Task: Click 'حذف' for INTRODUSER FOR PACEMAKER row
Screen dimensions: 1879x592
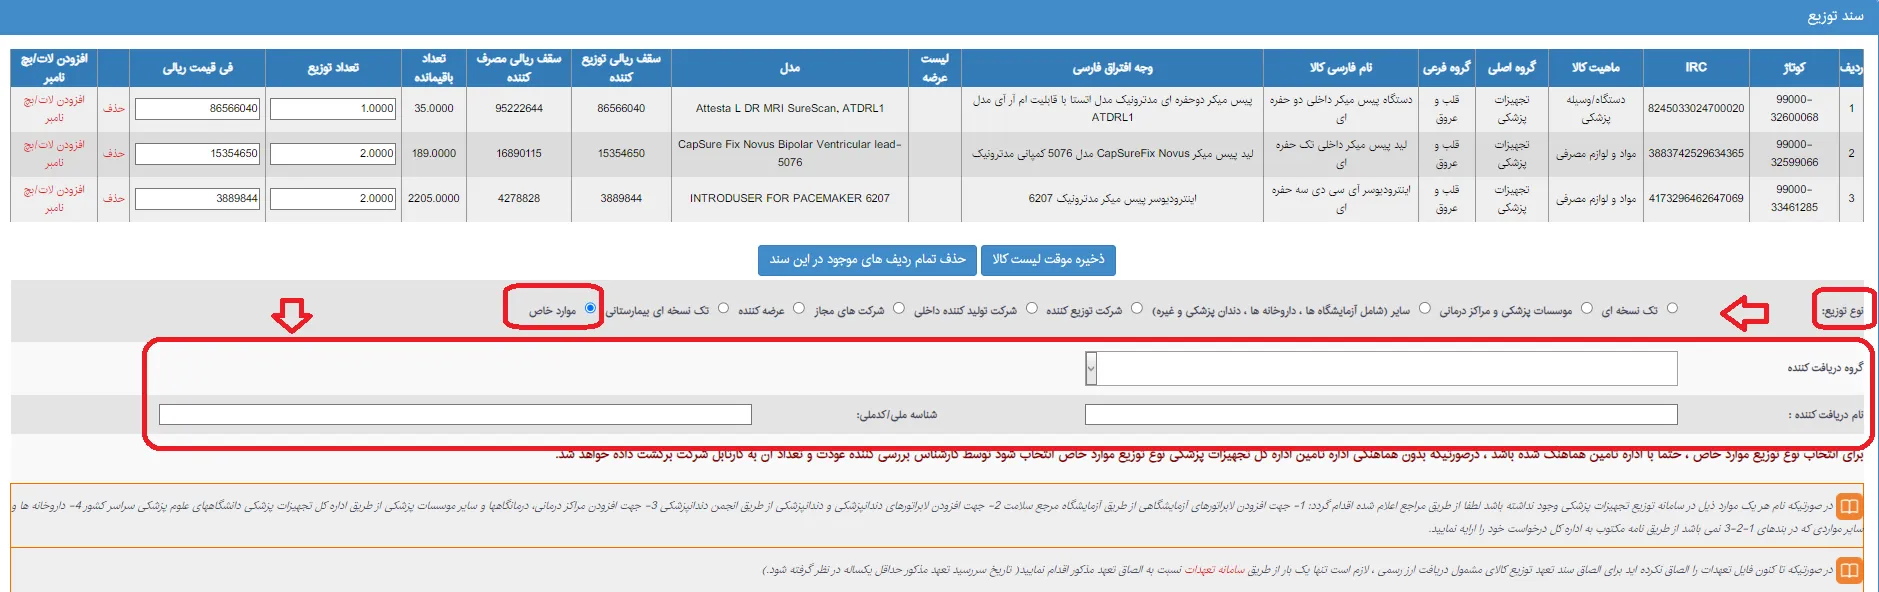Action: (114, 198)
